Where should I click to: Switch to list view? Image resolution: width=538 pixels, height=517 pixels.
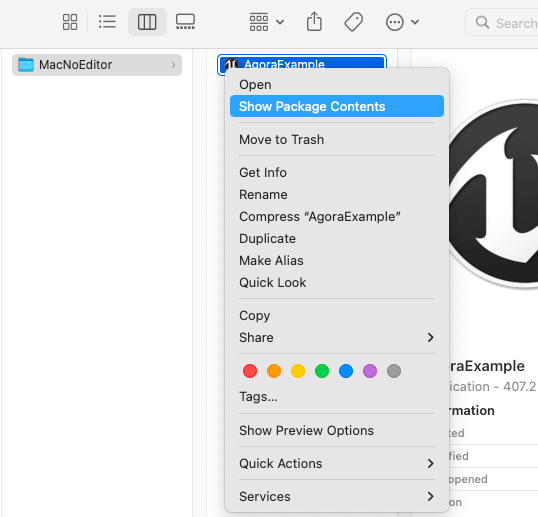[107, 22]
